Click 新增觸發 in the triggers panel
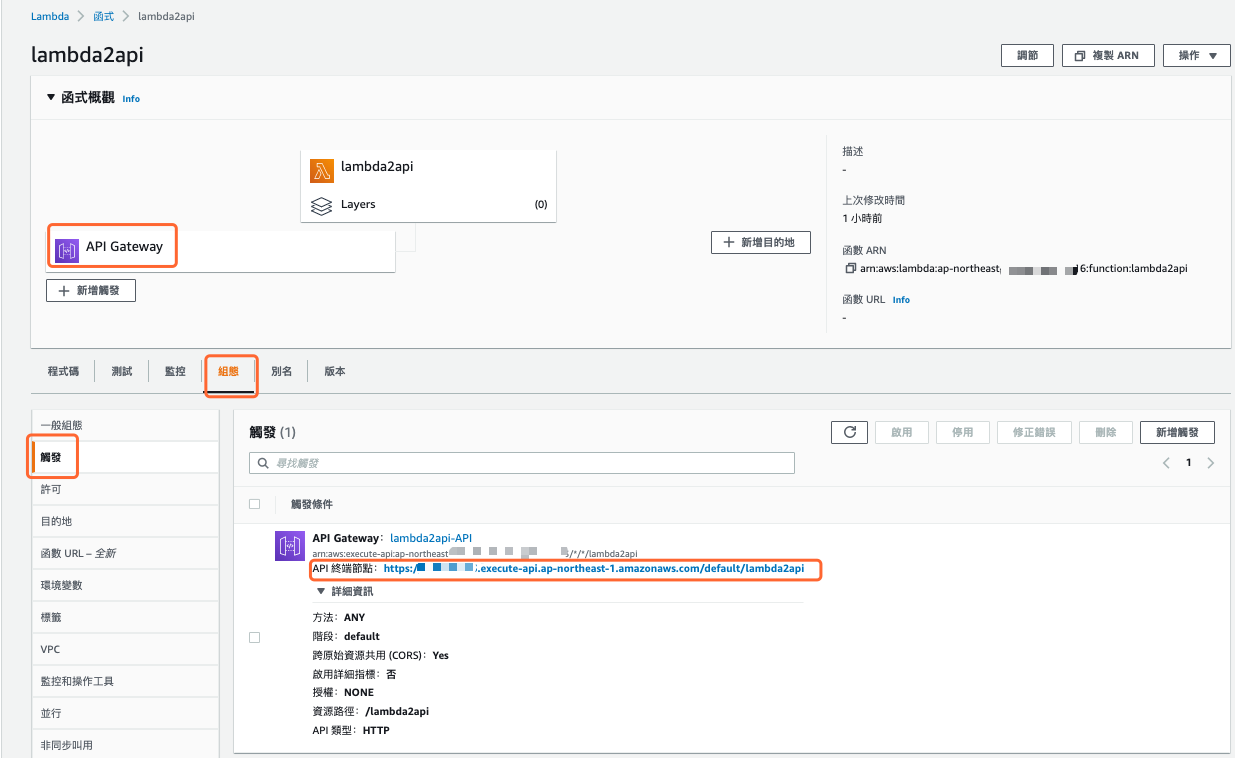This screenshot has height=758, width=1235. (1177, 432)
